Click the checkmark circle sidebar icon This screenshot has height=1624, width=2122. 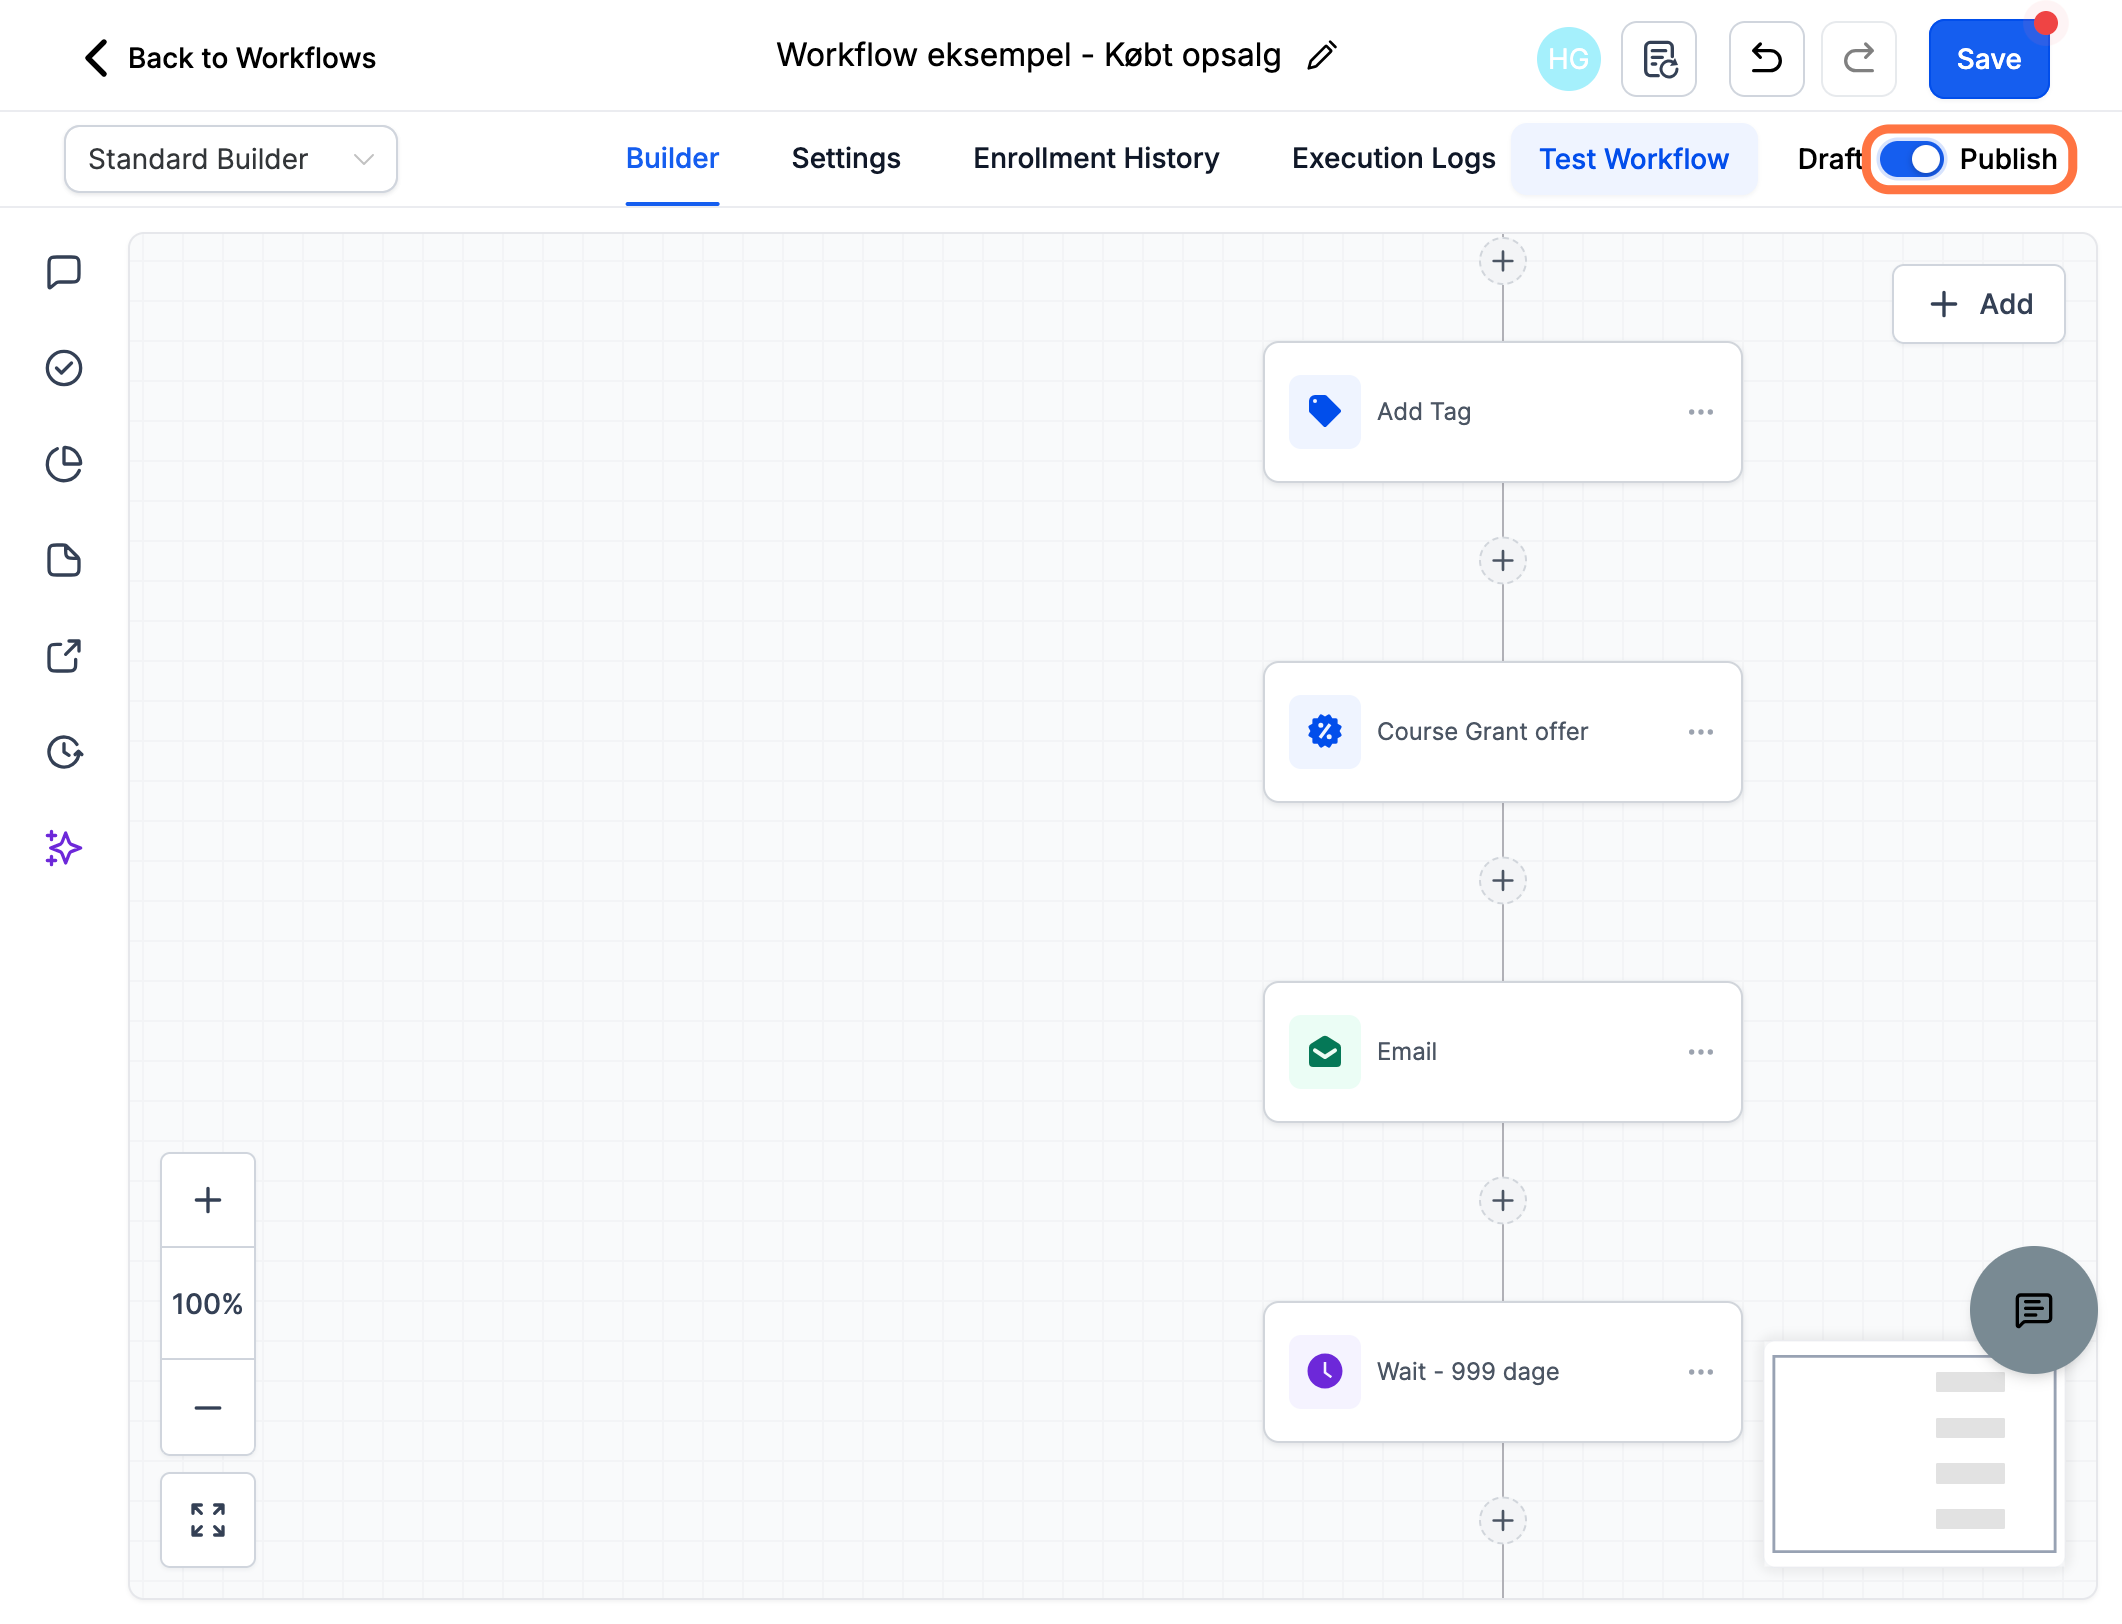(64, 368)
